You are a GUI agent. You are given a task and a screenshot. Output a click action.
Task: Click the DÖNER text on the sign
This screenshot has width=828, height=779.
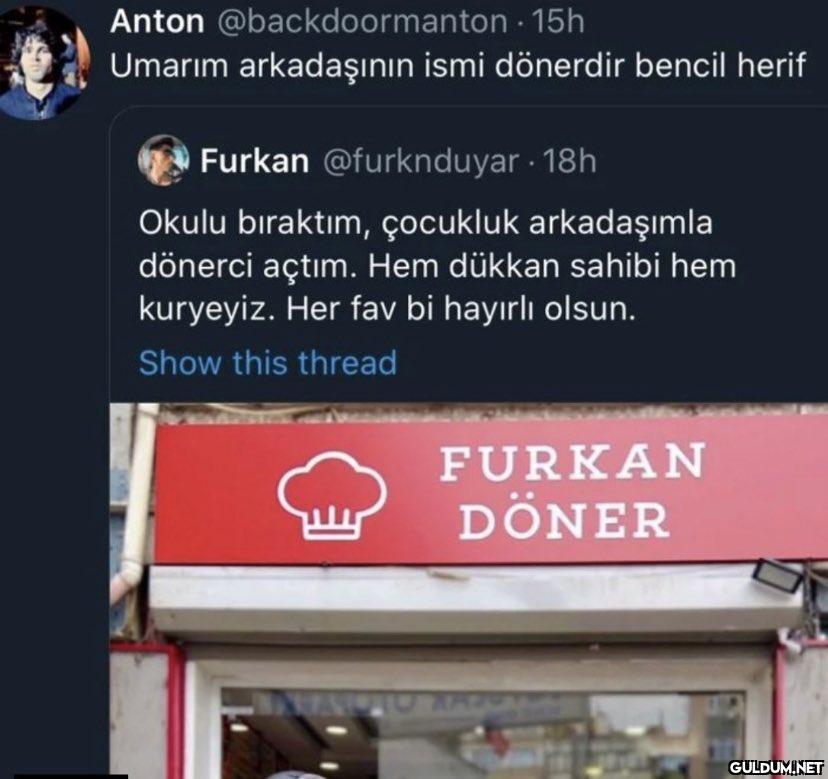point(564,521)
